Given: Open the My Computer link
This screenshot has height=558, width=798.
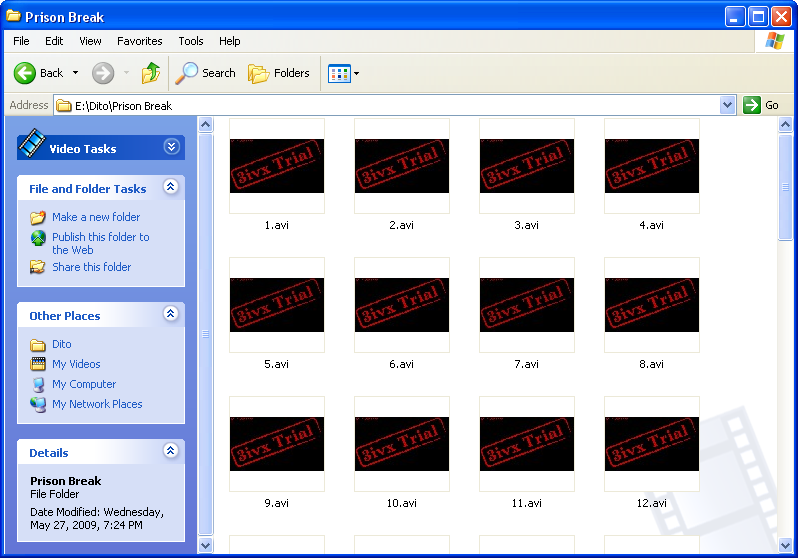Looking at the screenshot, I should [84, 384].
